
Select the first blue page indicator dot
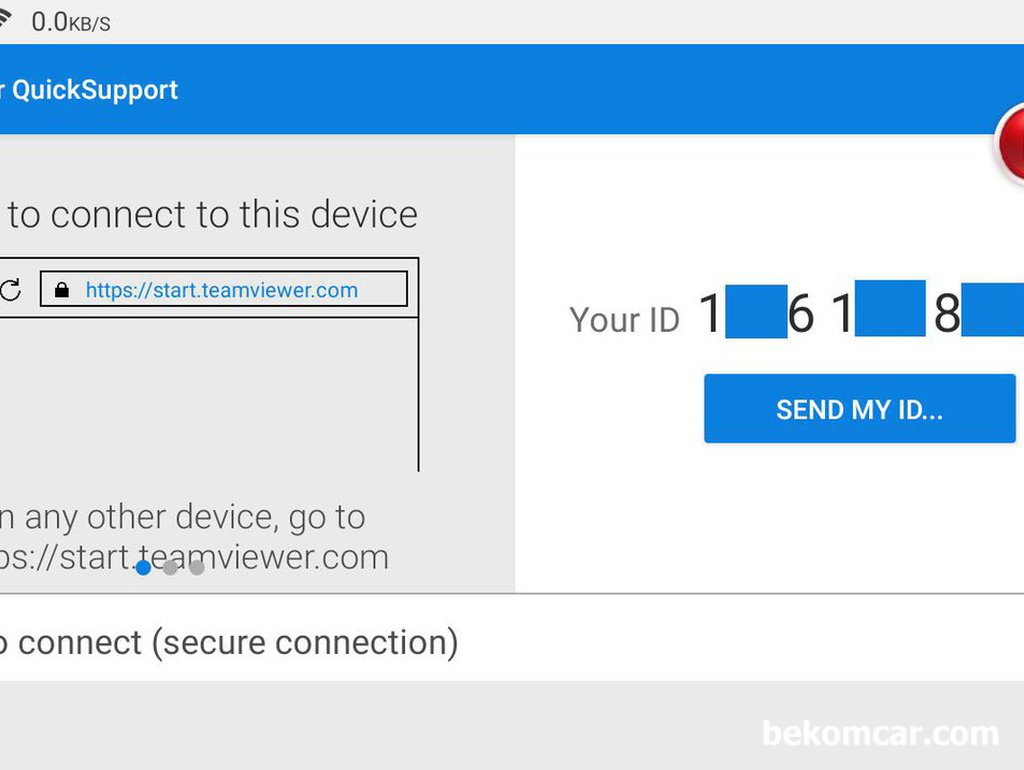point(144,568)
